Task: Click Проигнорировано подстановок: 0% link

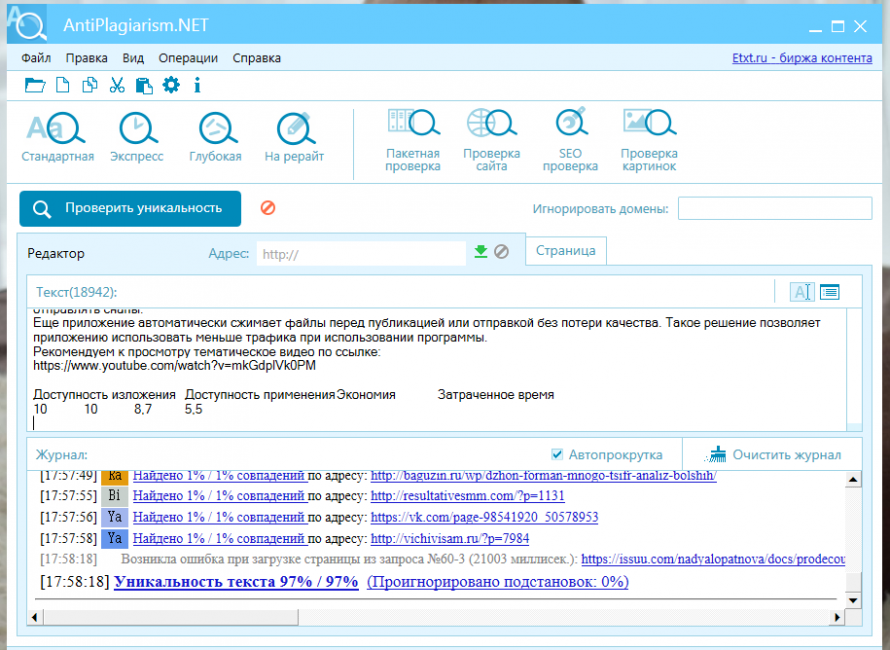Action: tap(498, 582)
